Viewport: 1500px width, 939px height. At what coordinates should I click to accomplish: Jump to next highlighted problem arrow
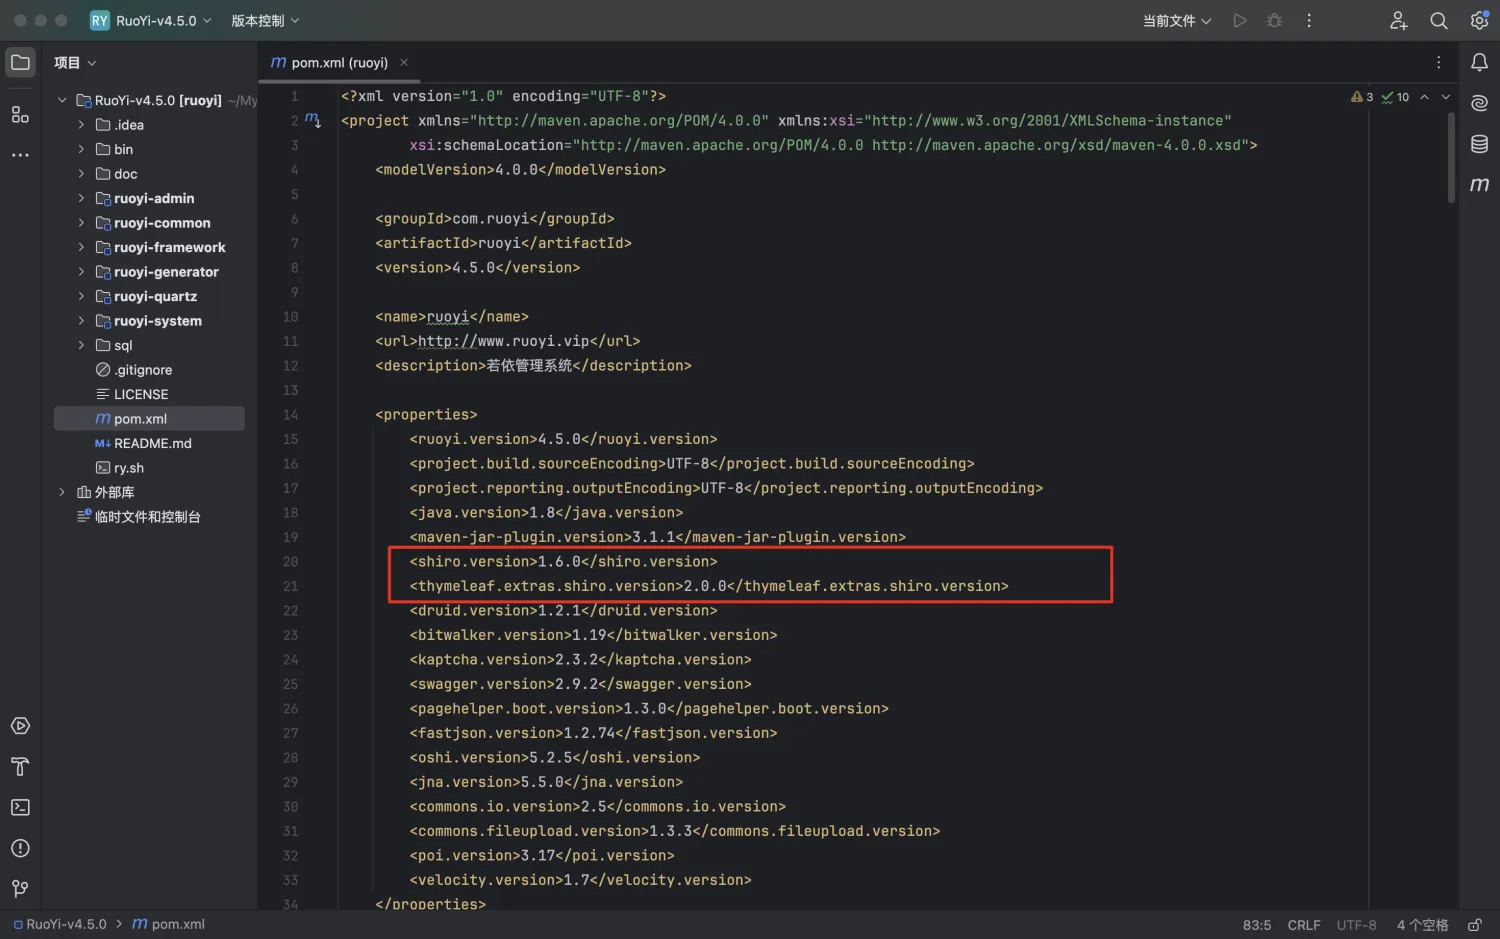point(1446,97)
